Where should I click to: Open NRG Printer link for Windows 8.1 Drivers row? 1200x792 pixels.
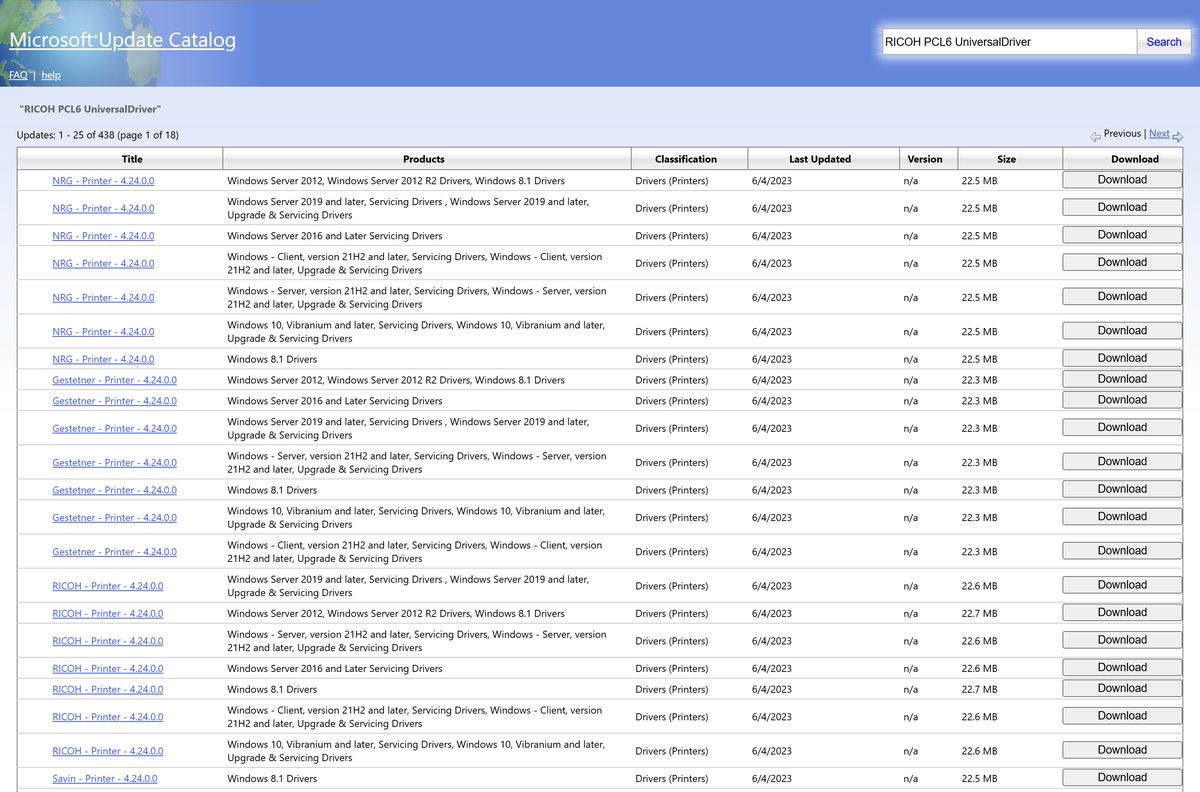pos(103,359)
